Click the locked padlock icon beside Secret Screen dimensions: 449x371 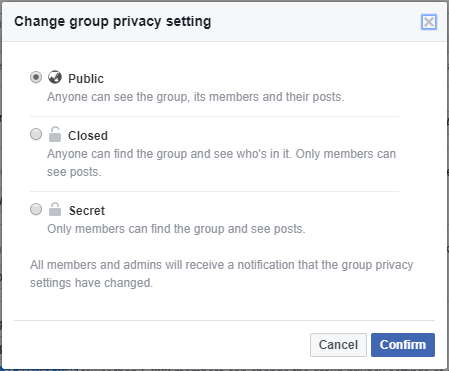tap(55, 209)
